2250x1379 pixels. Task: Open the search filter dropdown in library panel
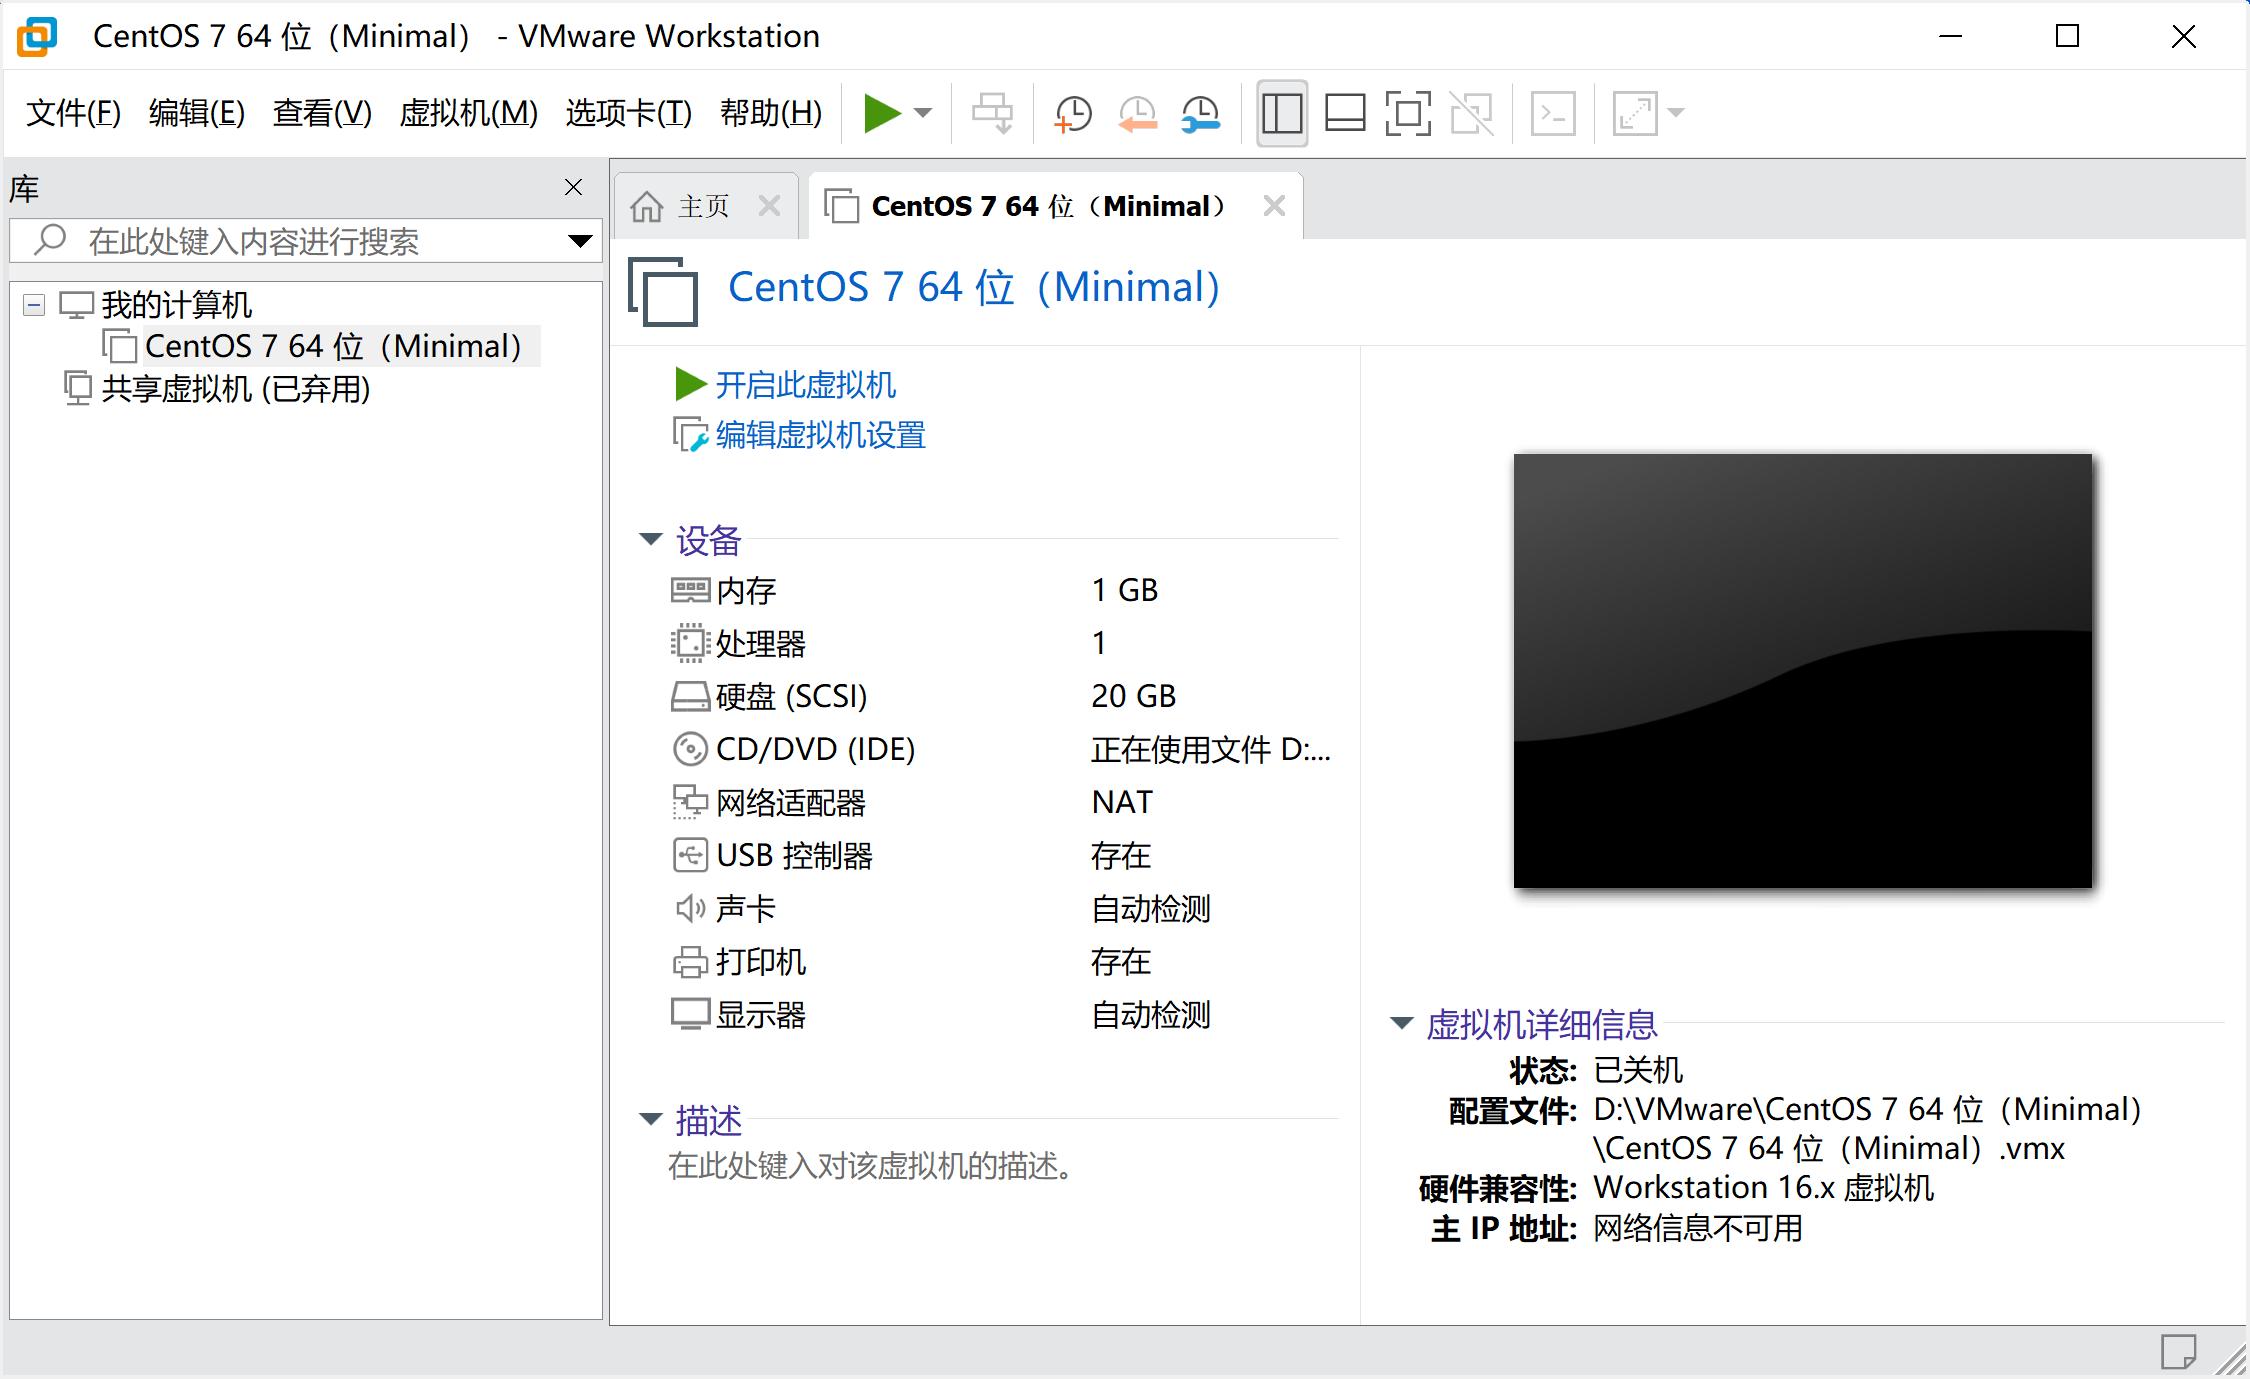click(578, 241)
